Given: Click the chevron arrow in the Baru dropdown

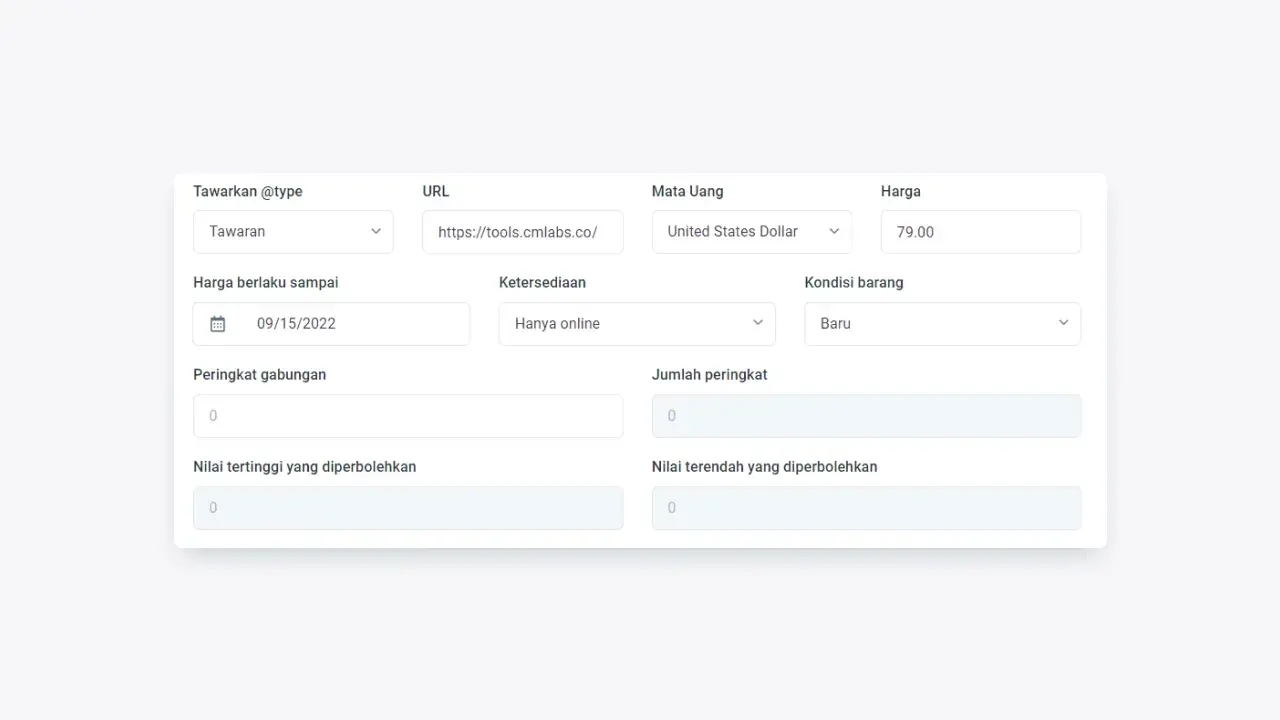Looking at the screenshot, I should click(1063, 323).
